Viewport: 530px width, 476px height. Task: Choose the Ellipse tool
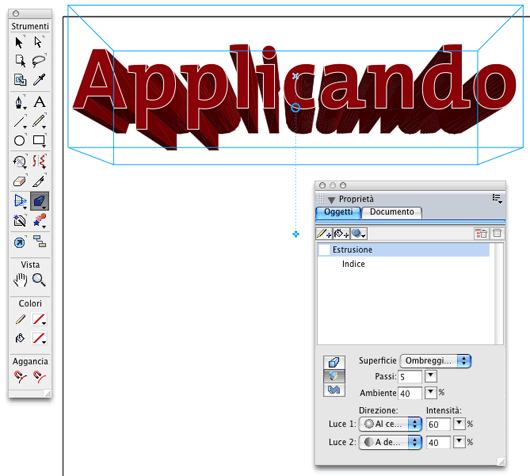point(20,140)
